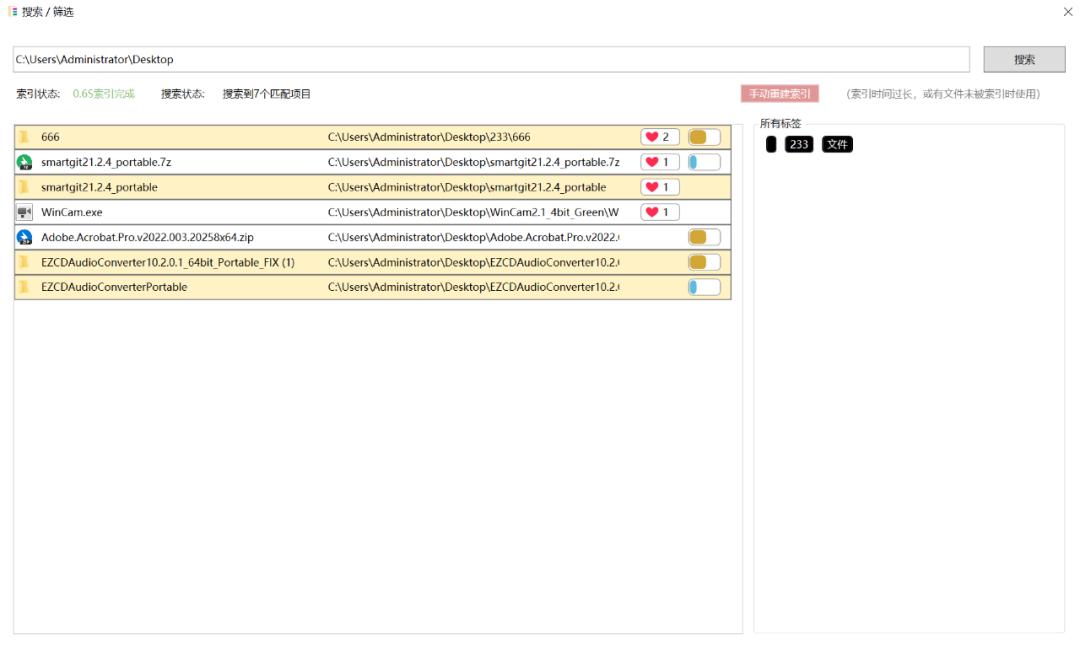Click the folder icon of the 666 row
The image size is (1080, 645).
click(24, 137)
